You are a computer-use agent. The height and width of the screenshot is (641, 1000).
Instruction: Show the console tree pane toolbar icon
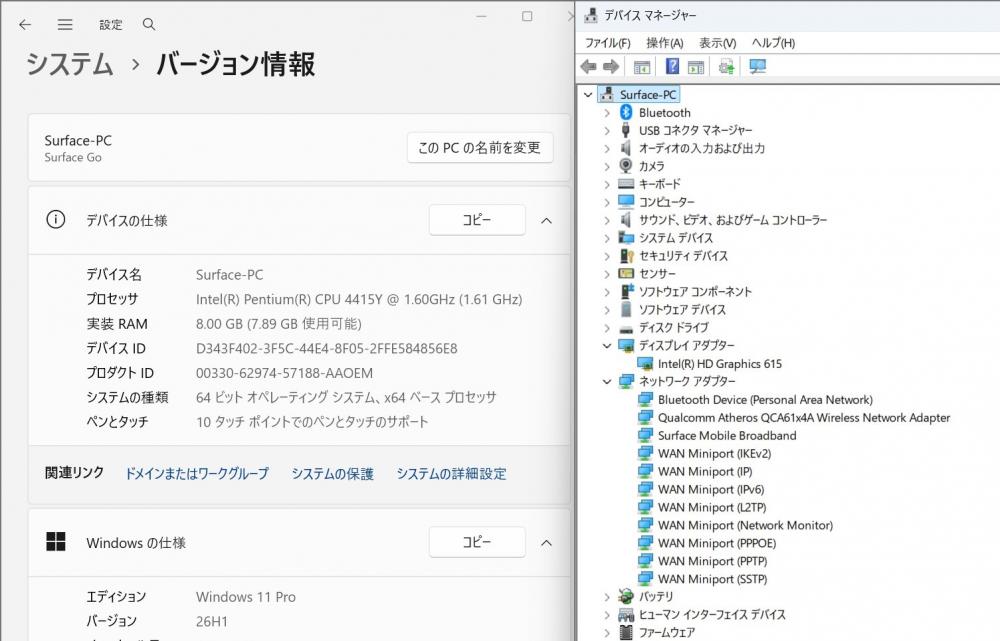click(642, 66)
